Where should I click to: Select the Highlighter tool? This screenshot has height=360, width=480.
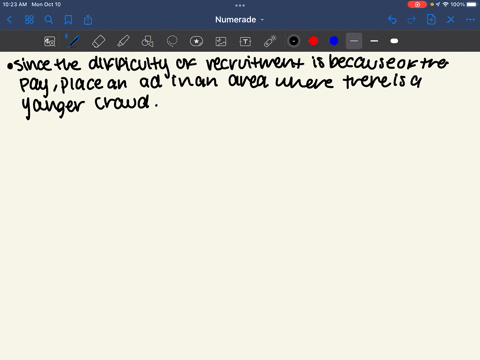tap(123, 41)
